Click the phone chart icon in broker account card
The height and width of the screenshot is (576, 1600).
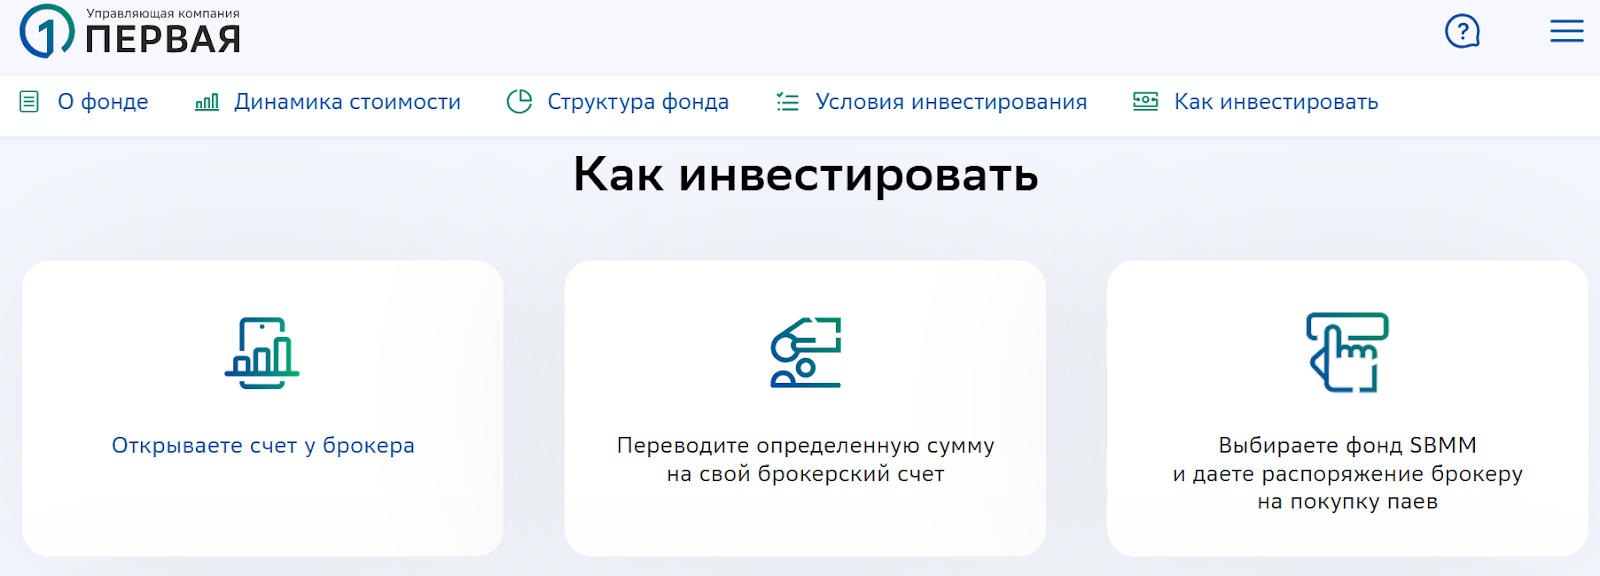coord(262,353)
